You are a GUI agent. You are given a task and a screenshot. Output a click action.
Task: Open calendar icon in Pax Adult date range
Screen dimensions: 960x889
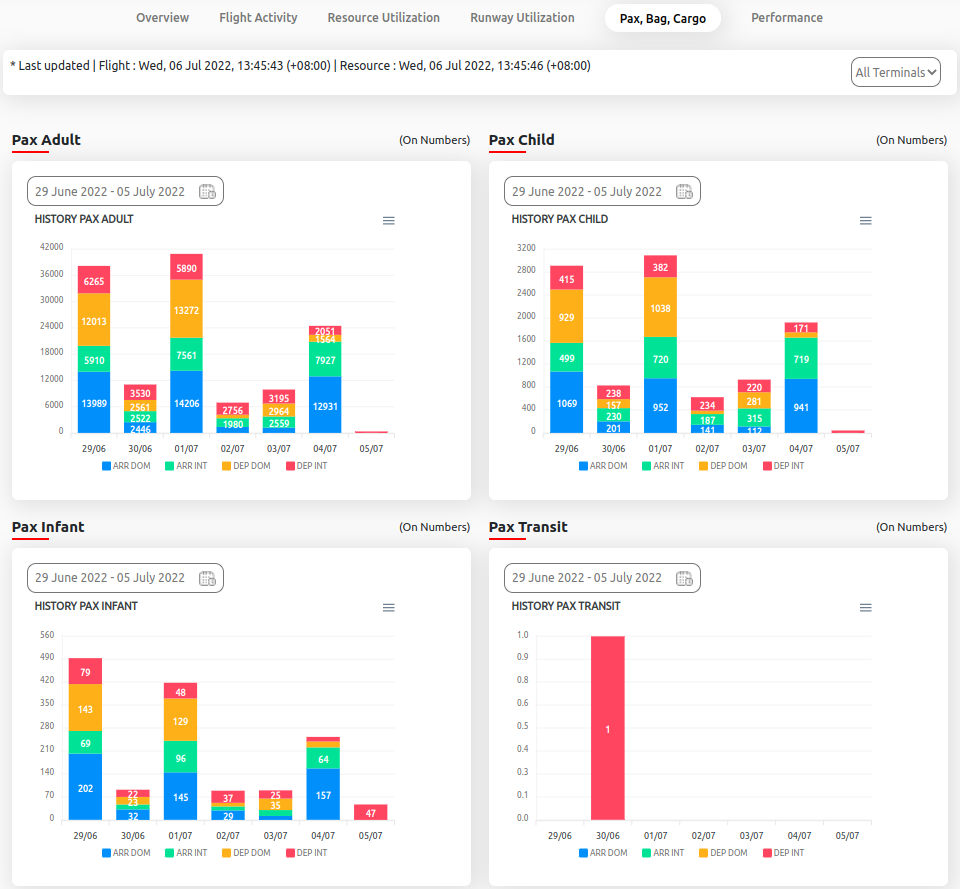208,192
